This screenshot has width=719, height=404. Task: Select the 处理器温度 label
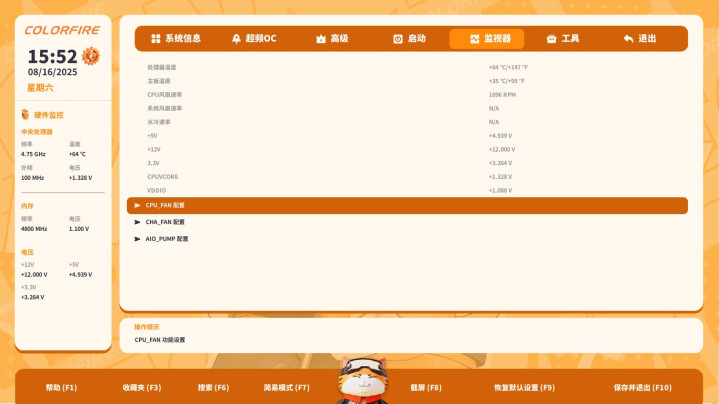pos(161,67)
